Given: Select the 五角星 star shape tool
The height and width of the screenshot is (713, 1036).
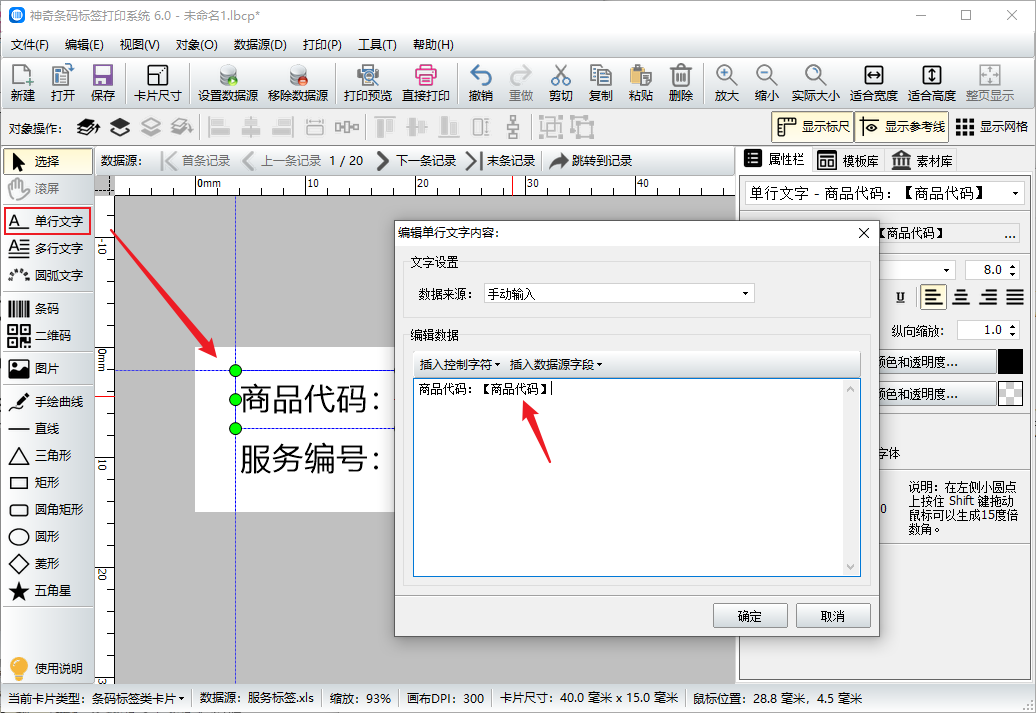Looking at the screenshot, I should click(x=45, y=591).
